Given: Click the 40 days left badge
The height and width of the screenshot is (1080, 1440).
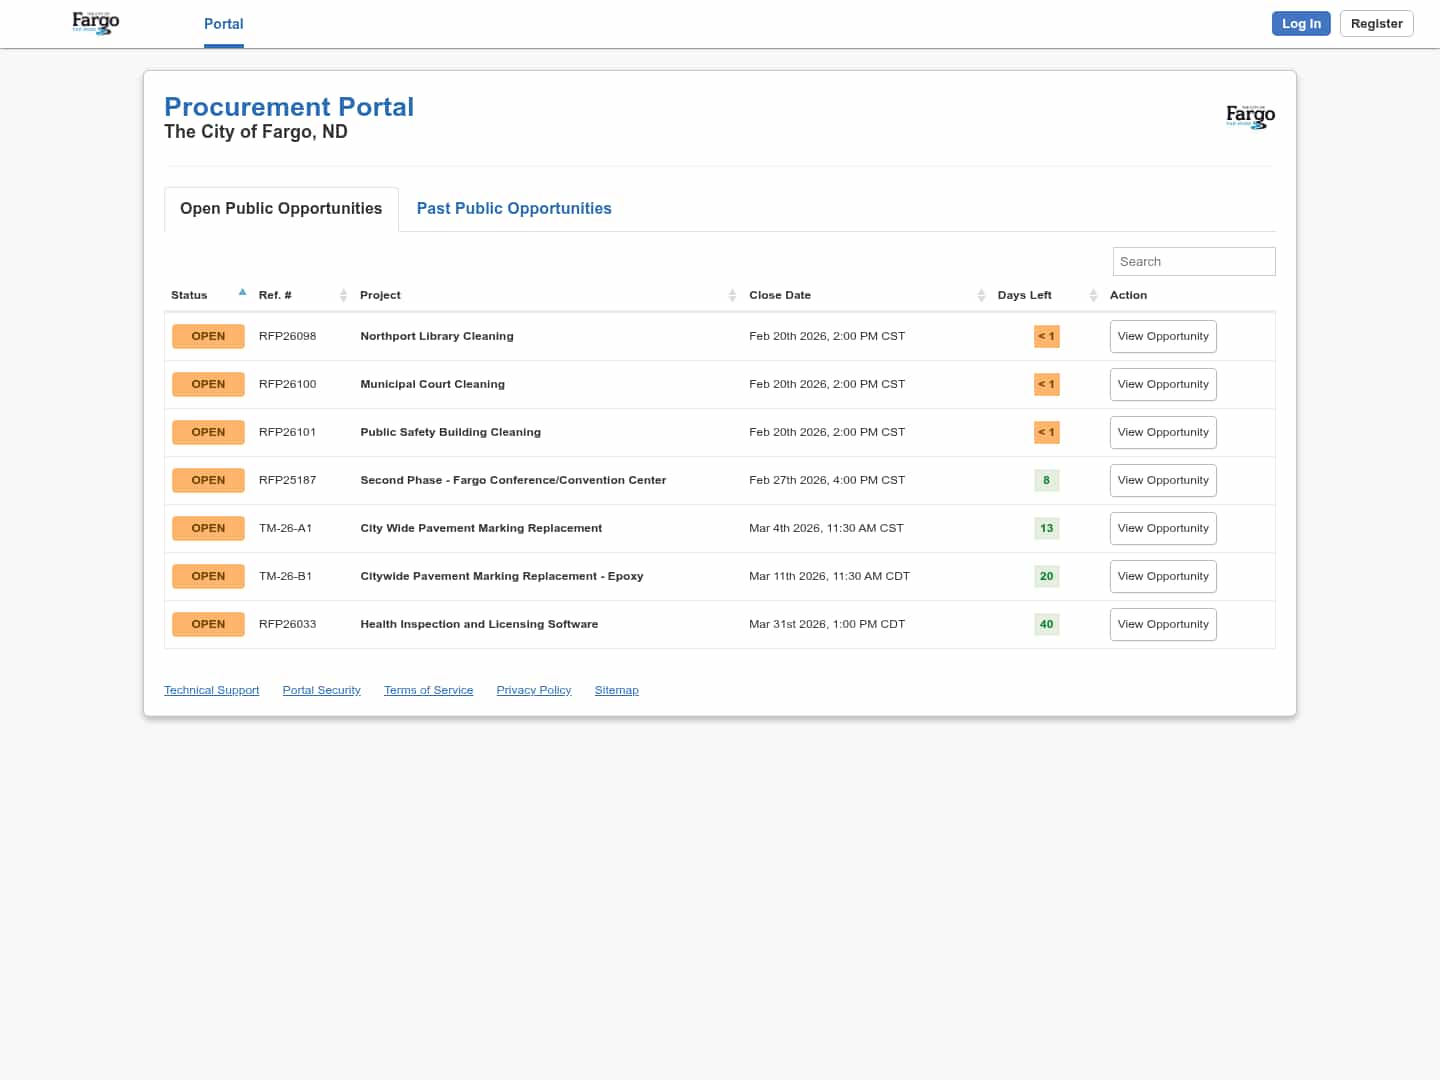Looking at the screenshot, I should click(1046, 624).
